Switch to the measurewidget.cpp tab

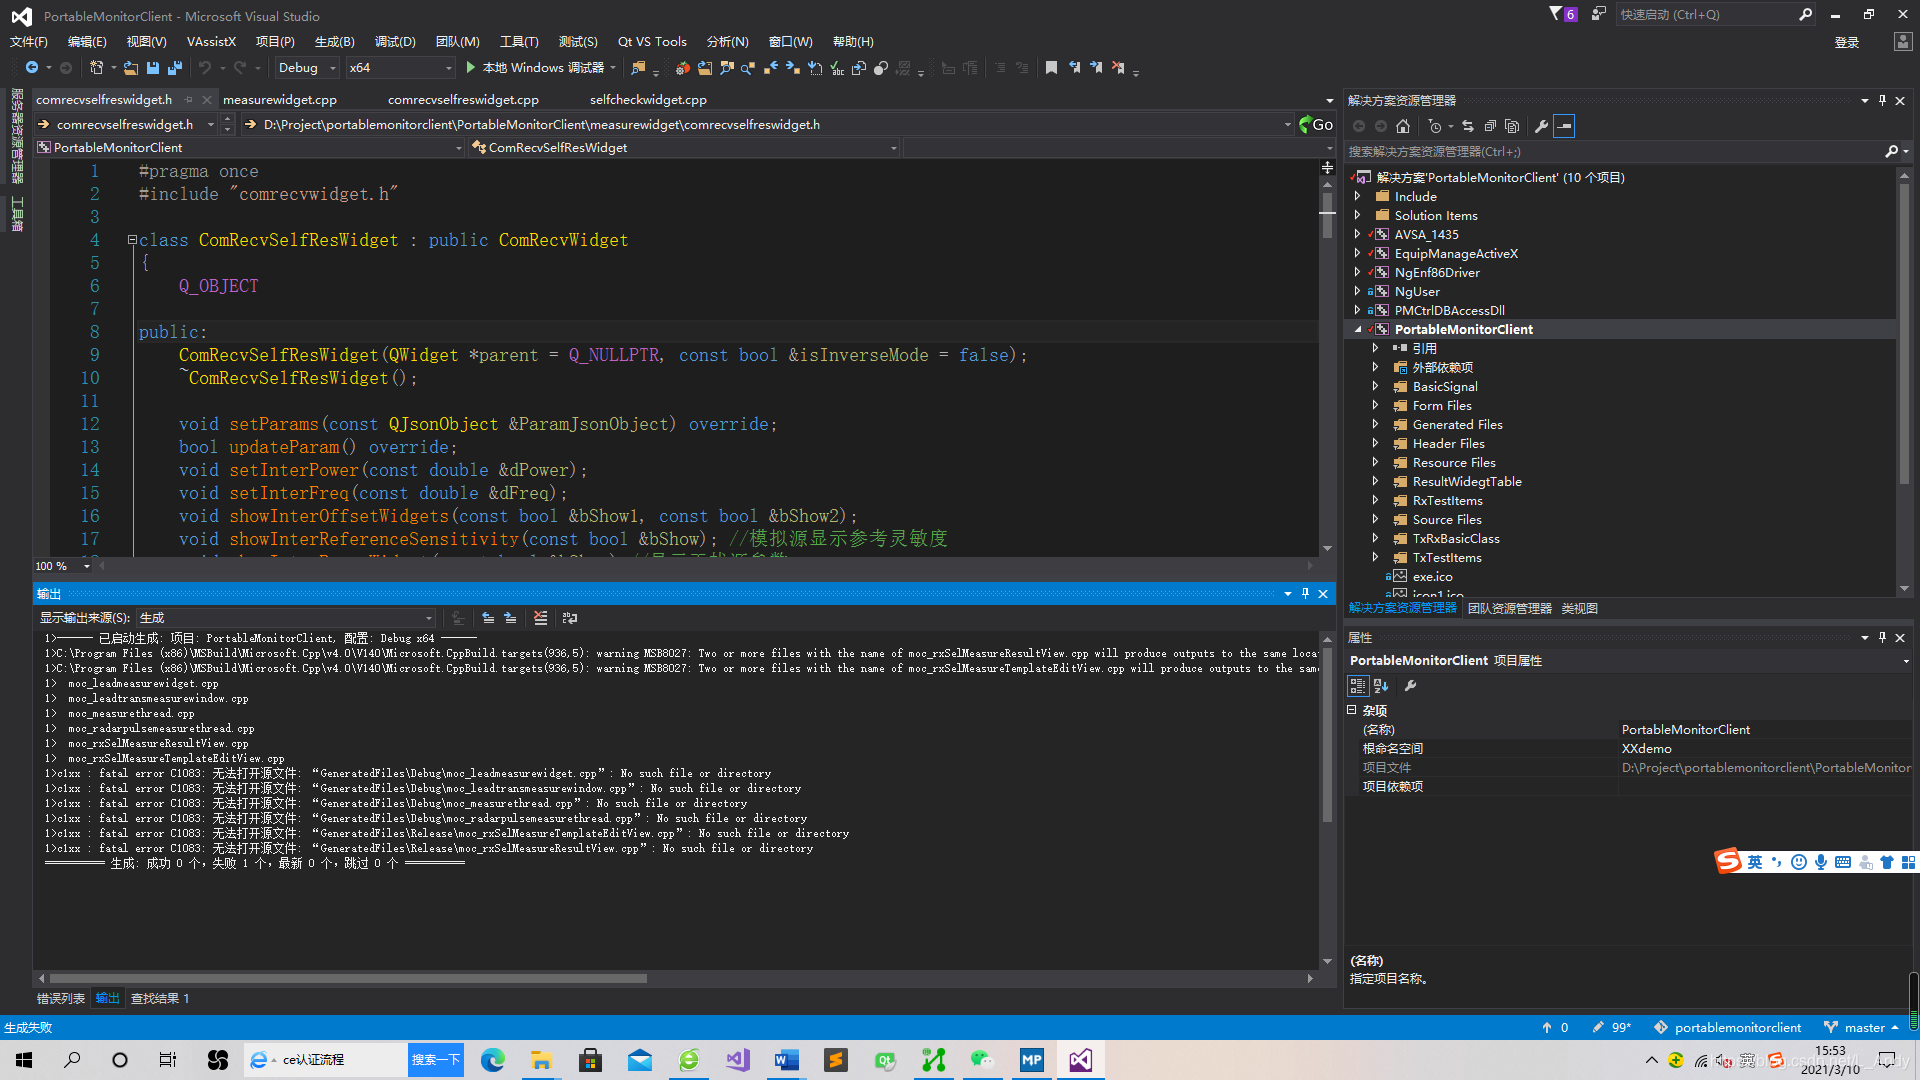(279, 100)
